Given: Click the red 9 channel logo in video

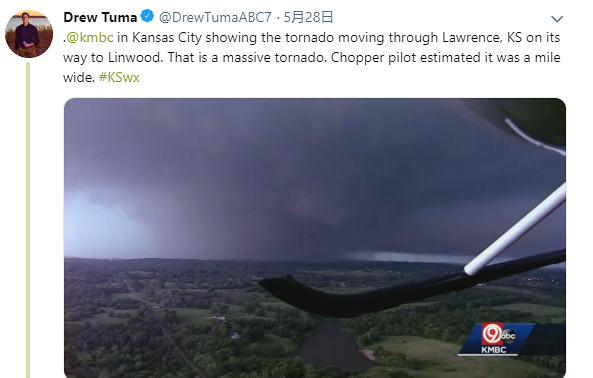Looking at the screenshot, I should coord(492,333).
